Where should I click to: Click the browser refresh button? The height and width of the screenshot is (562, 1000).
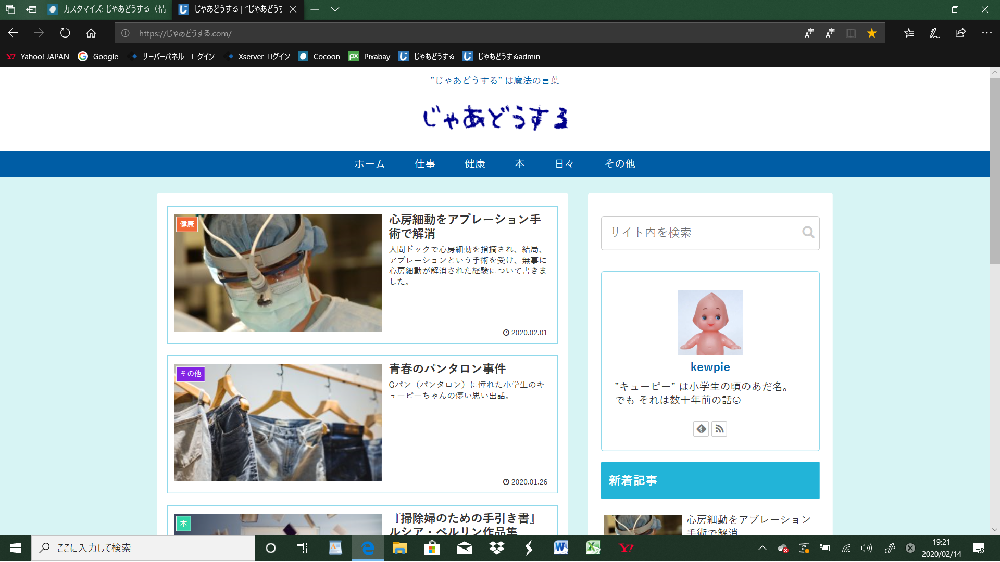tap(65, 33)
